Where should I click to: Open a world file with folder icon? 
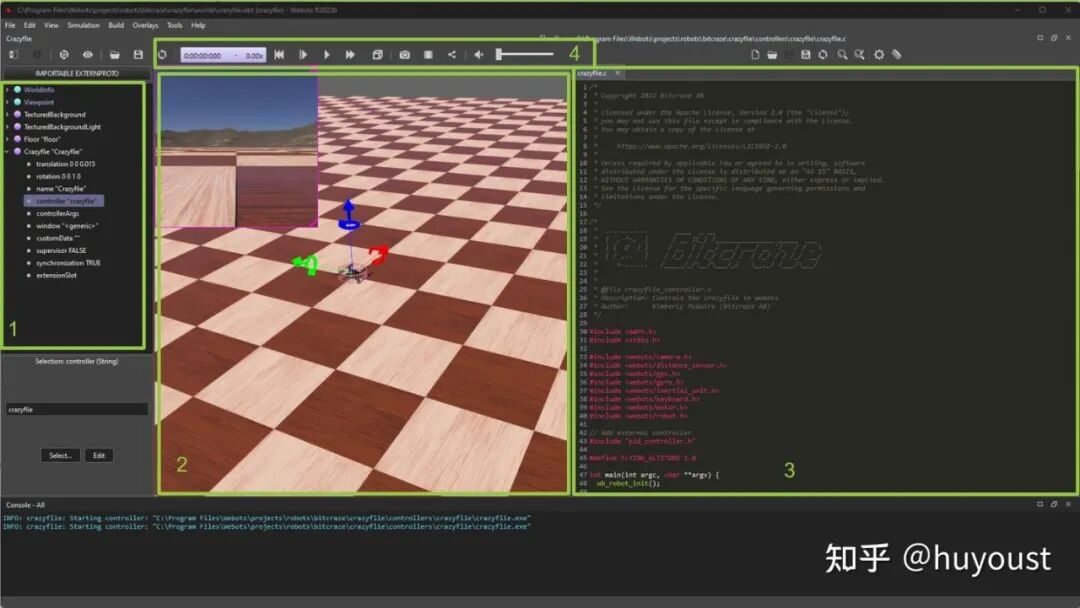coord(114,54)
